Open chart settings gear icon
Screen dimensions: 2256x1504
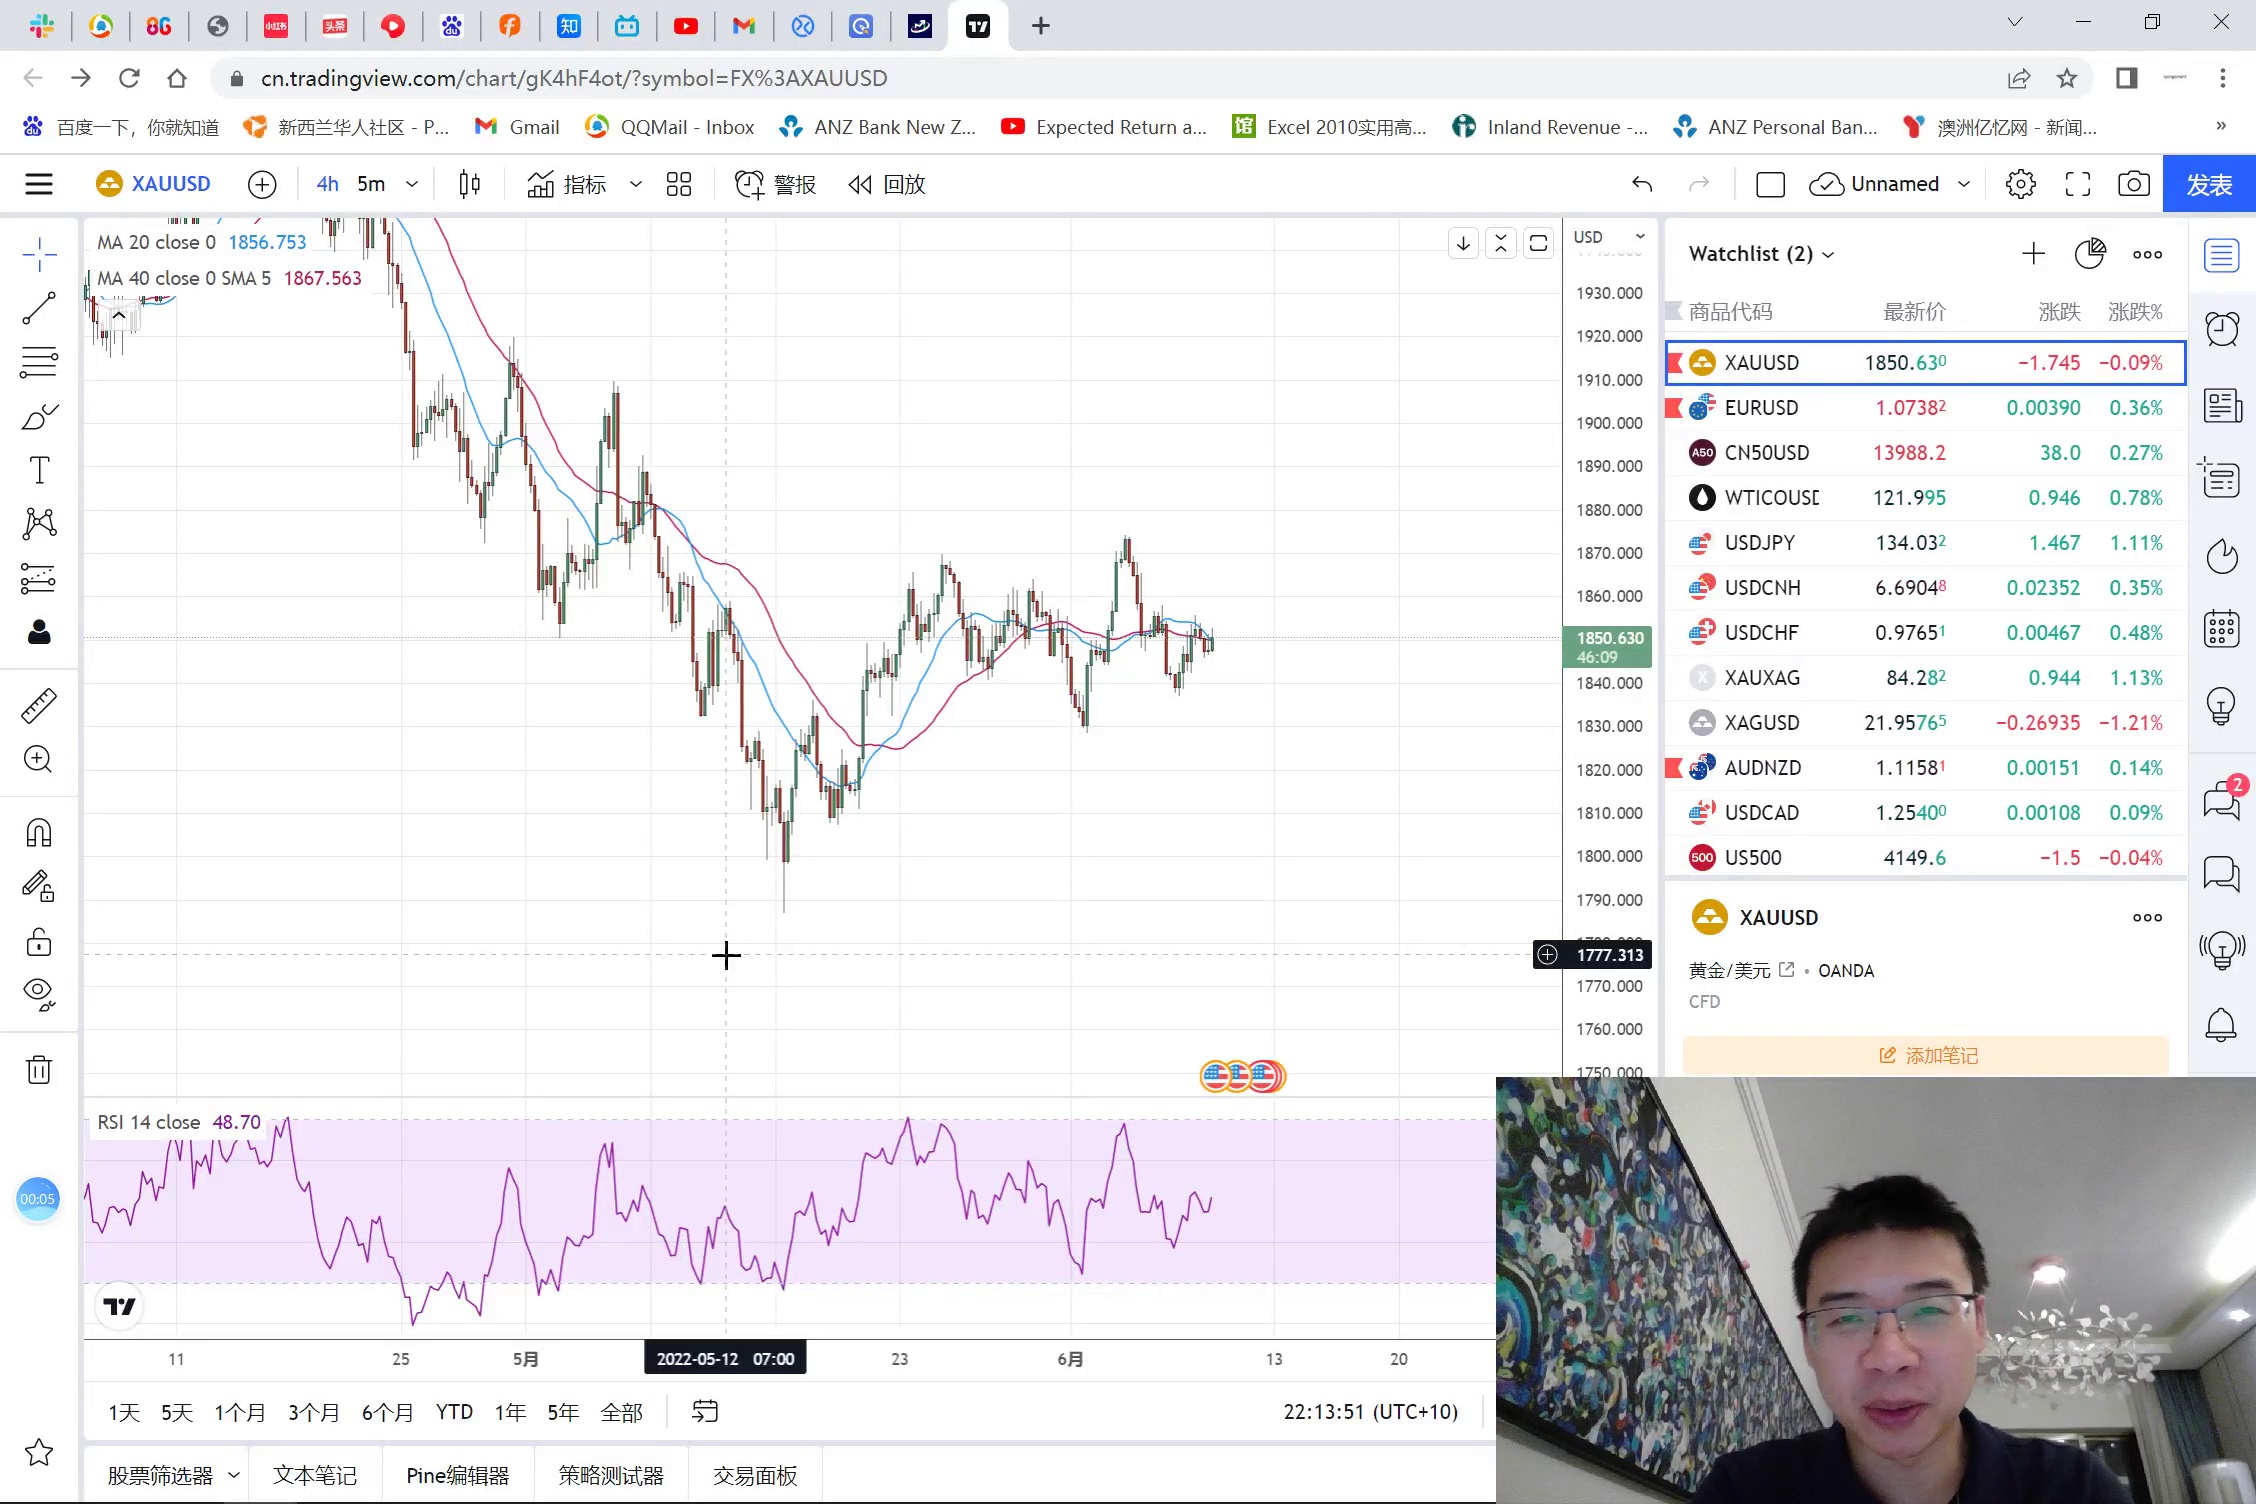tap(2020, 184)
